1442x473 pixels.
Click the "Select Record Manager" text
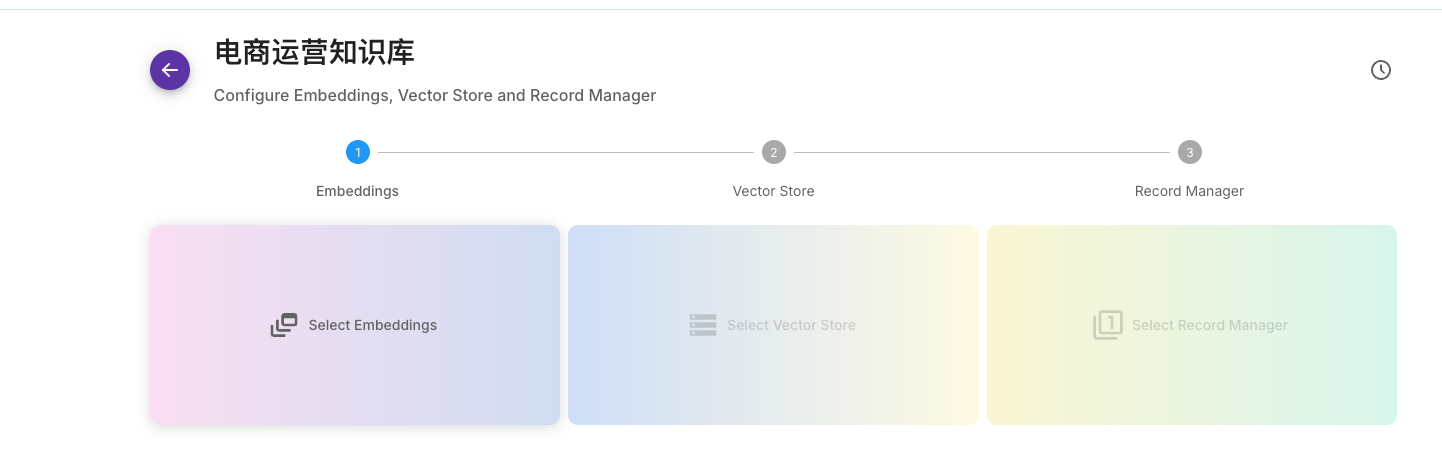[x=1209, y=325]
